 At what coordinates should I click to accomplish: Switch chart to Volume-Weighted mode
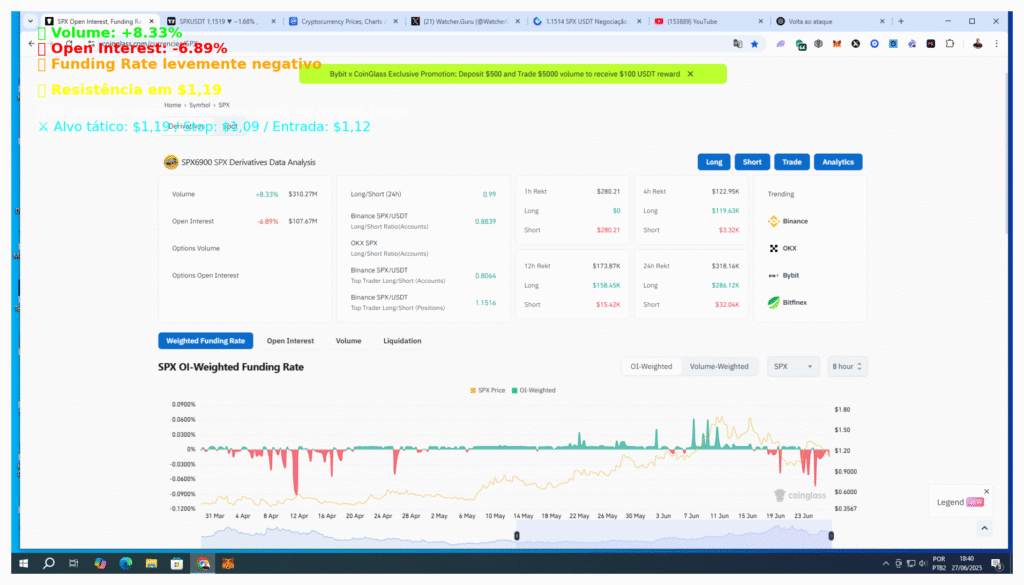click(718, 367)
